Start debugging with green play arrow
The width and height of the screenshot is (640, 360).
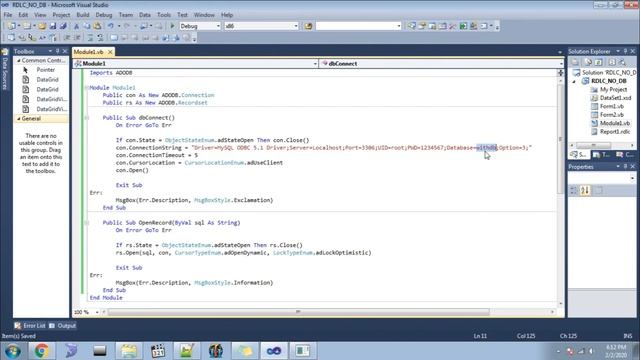[172, 26]
